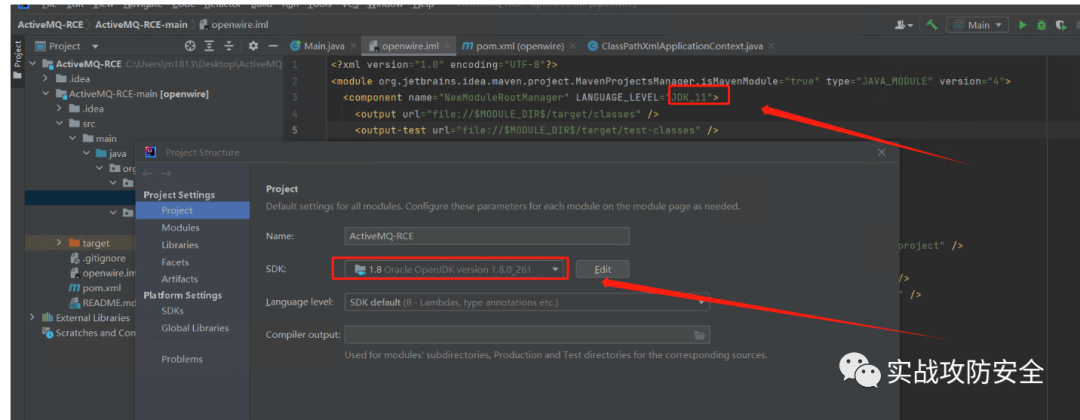Expand the top-level .idea folder
Screen dimensions: 1080x420
click(47, 78)
